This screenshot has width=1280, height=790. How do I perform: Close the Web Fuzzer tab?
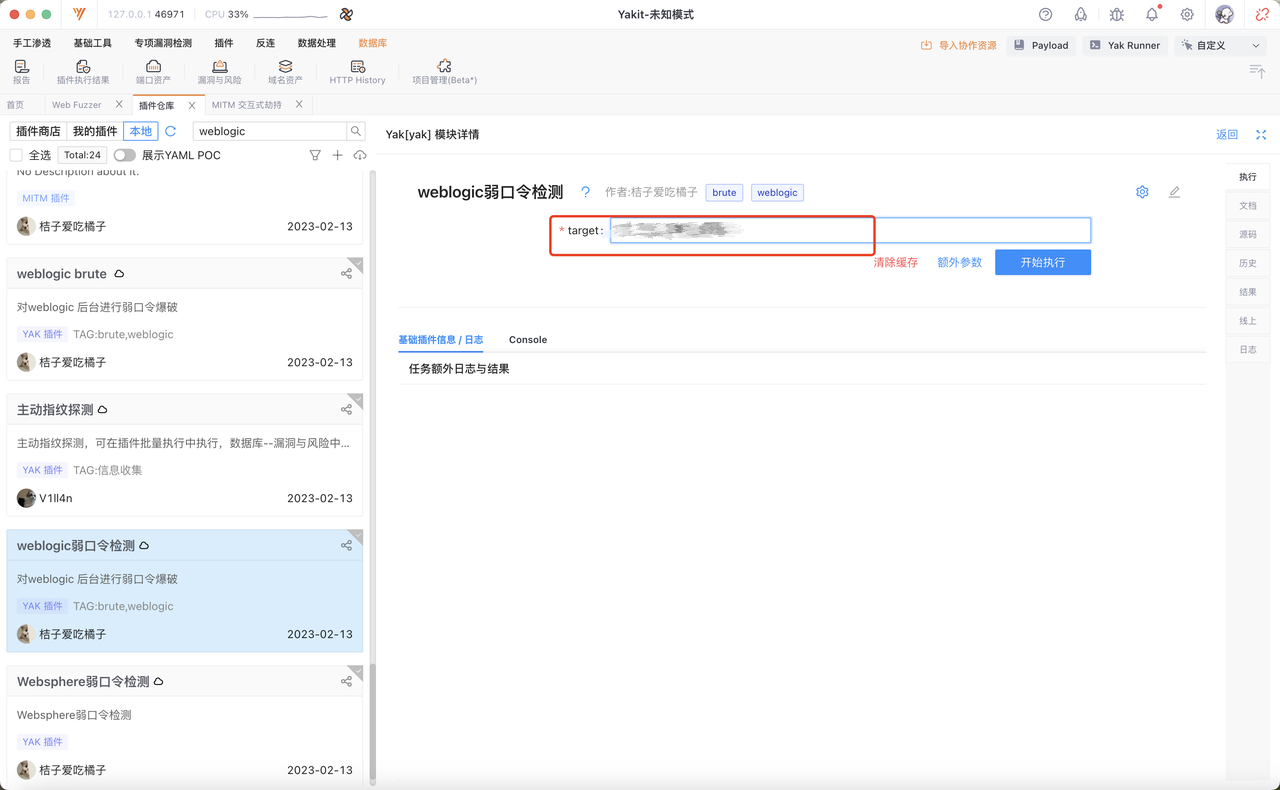click(119, 104)
